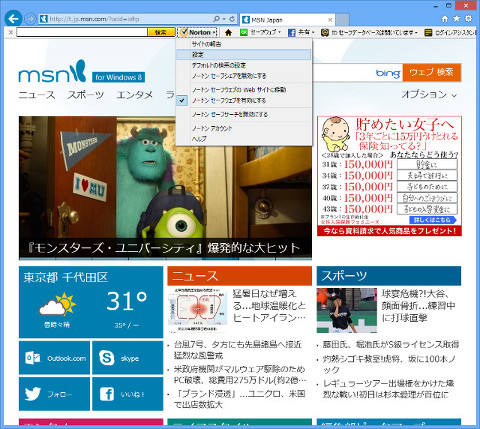Click the sunny cloud weather icon
480x429 pixels.
[57, 304]
